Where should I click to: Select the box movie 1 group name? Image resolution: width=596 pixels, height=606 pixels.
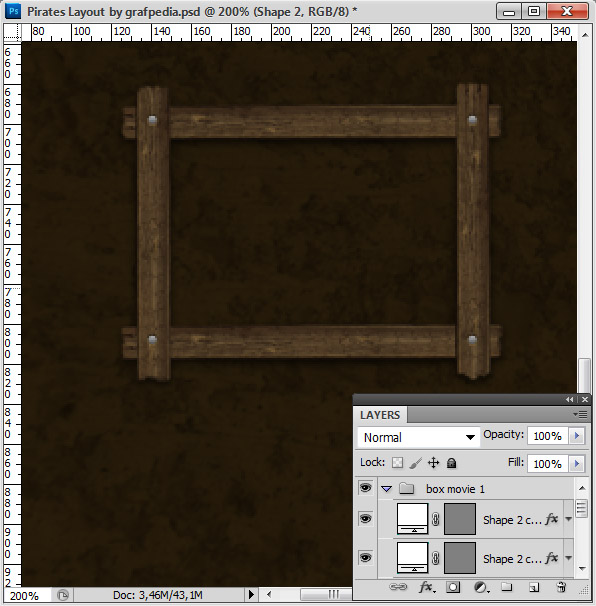(x=455, y=489)
